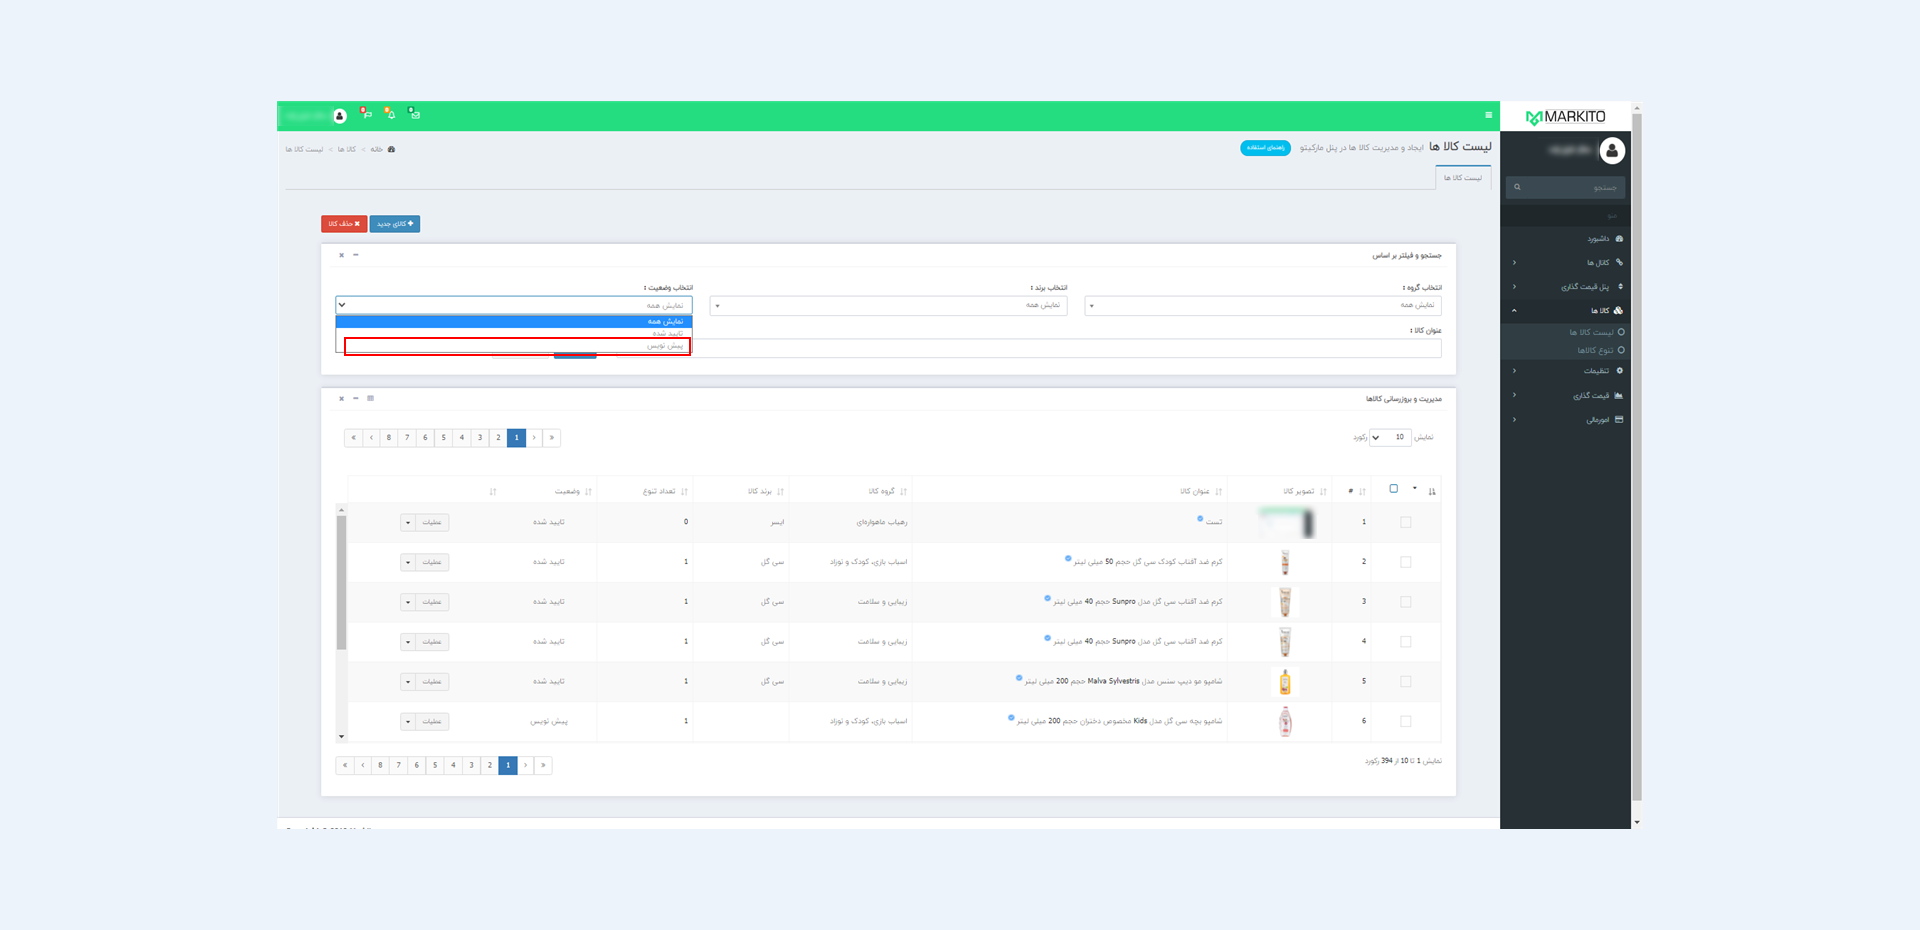Minimize the search filter panel

pos(356,255)
